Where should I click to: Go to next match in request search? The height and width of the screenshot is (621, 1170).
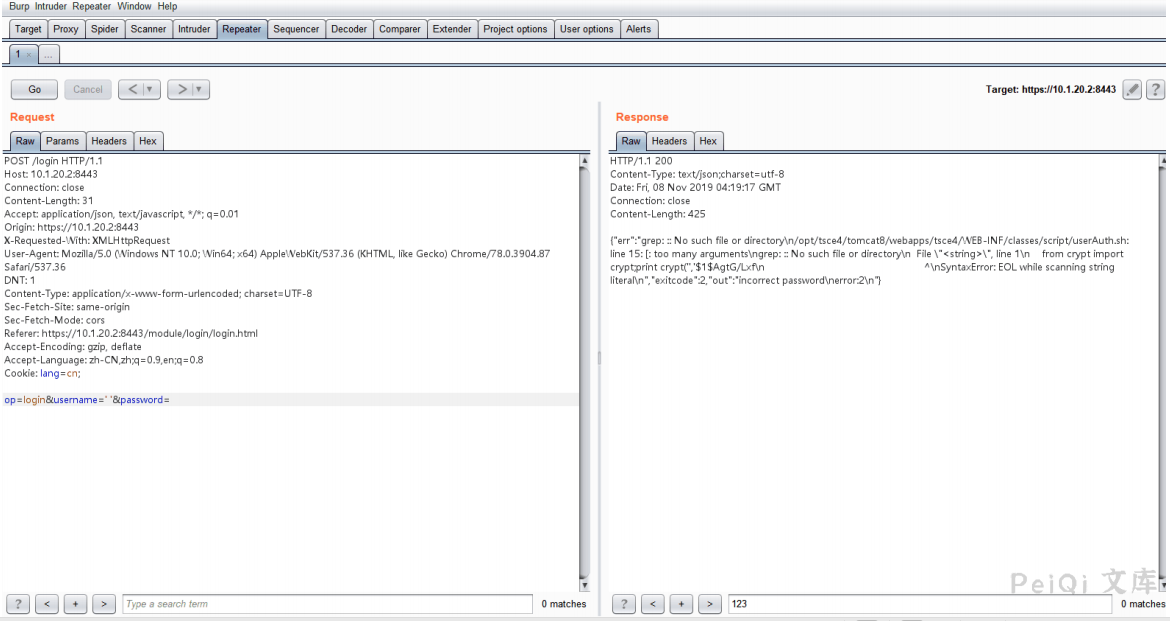(104, 604)
